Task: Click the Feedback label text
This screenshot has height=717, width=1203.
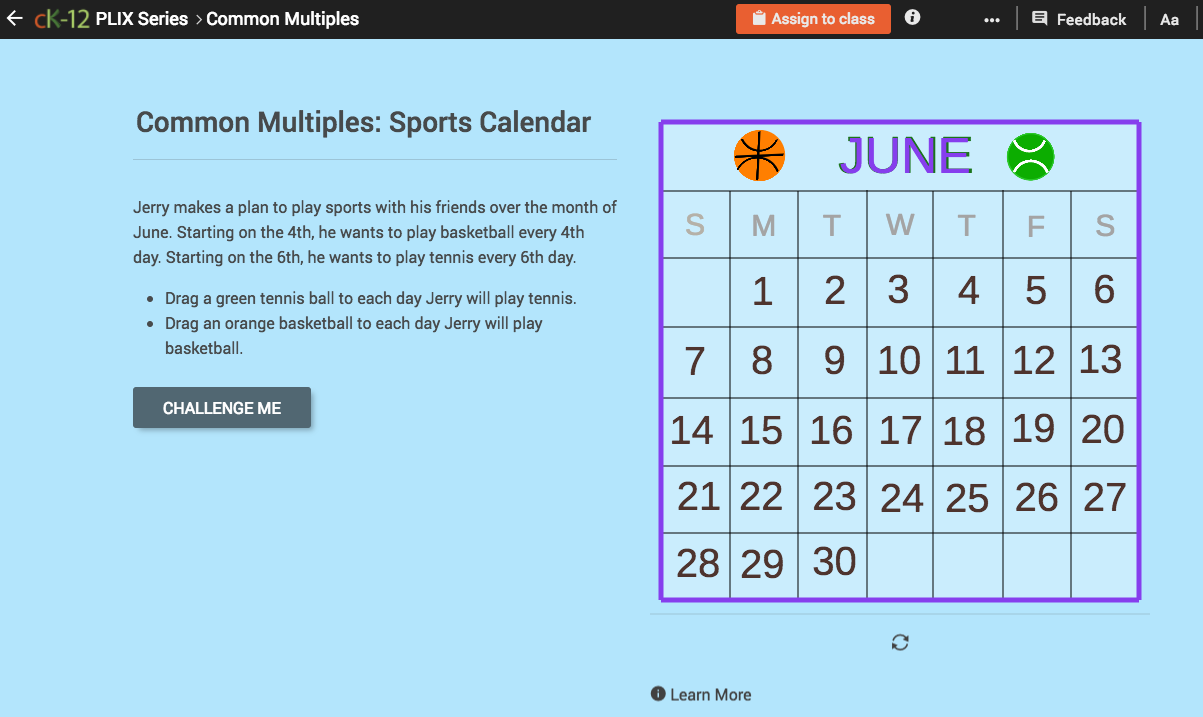Action: pos(1090,18)
